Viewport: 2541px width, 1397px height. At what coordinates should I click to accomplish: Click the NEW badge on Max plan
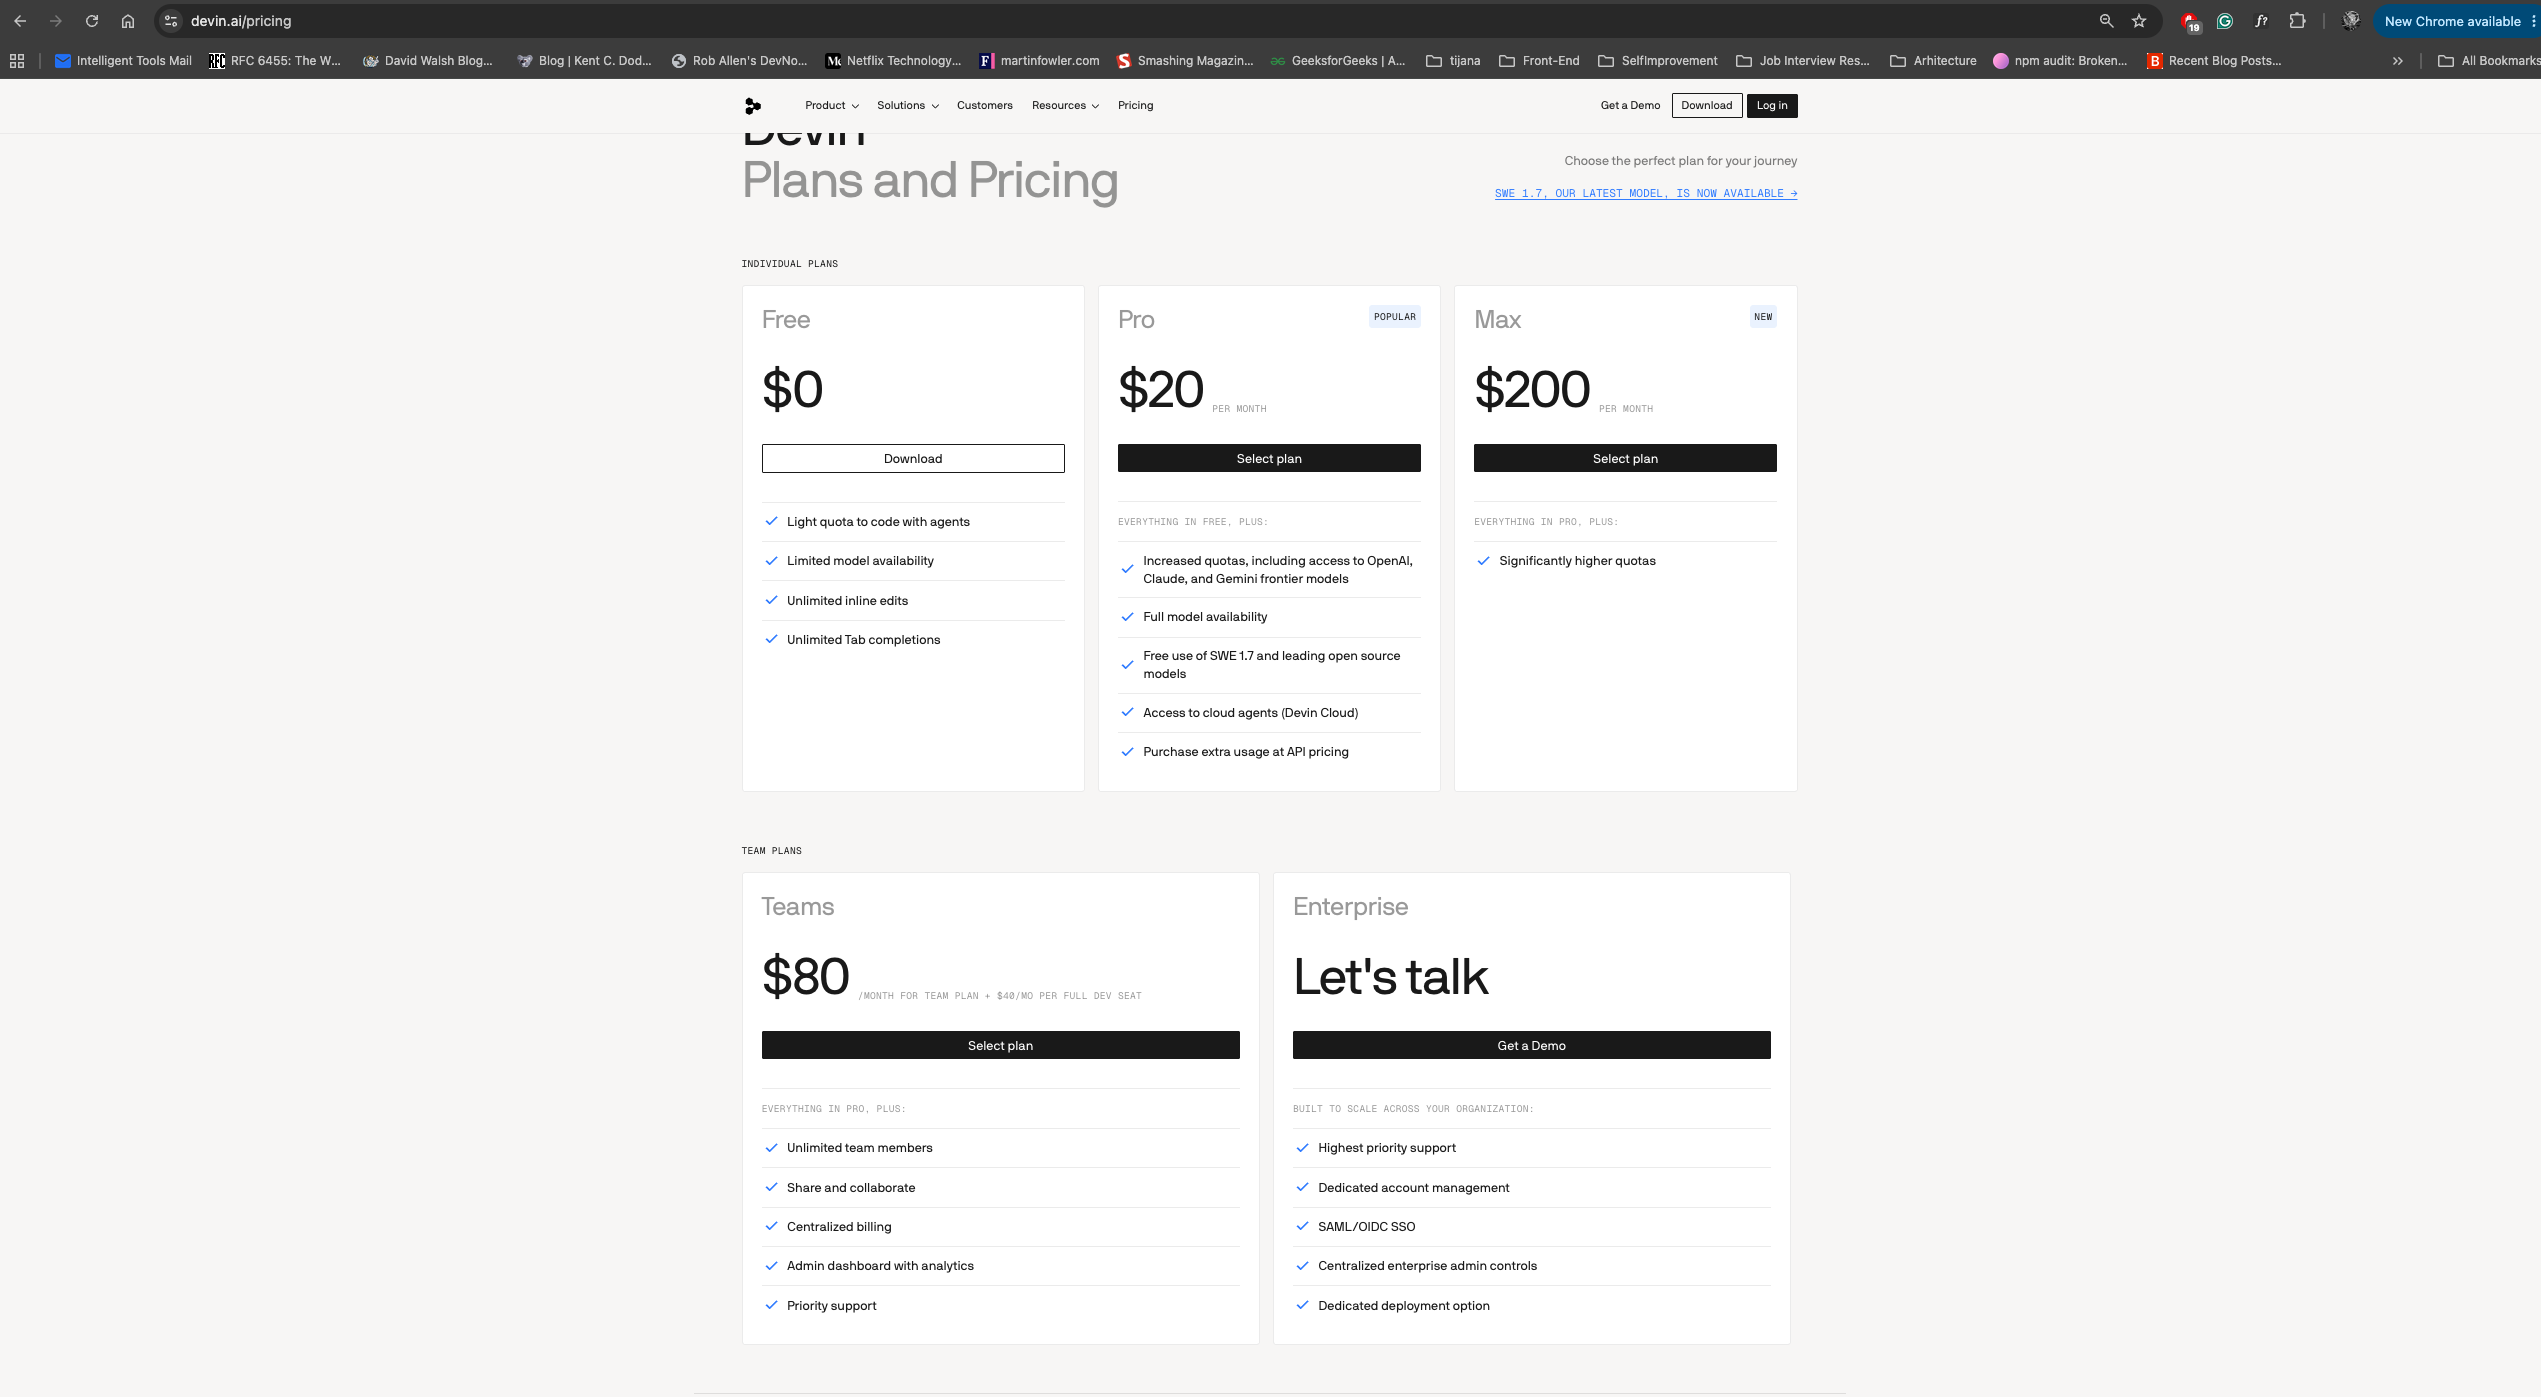click(x=1763, y=317)
